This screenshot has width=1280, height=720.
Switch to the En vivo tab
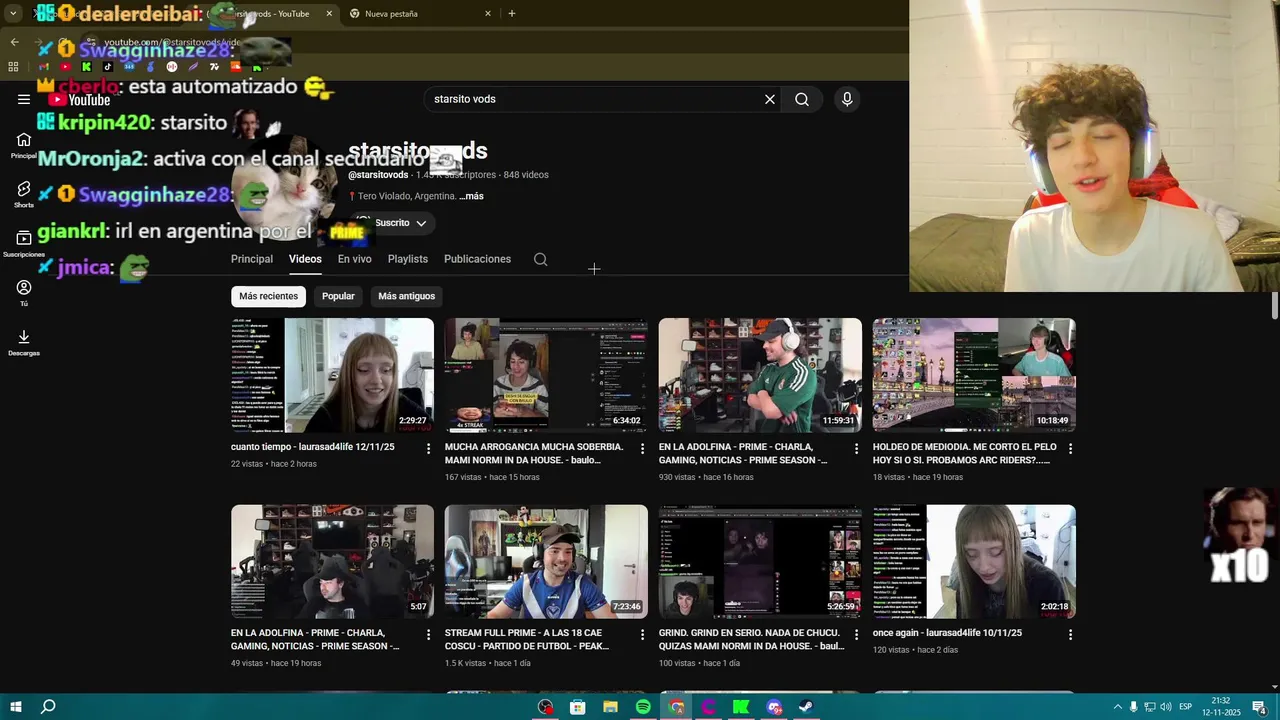click(x=354, y=259)
